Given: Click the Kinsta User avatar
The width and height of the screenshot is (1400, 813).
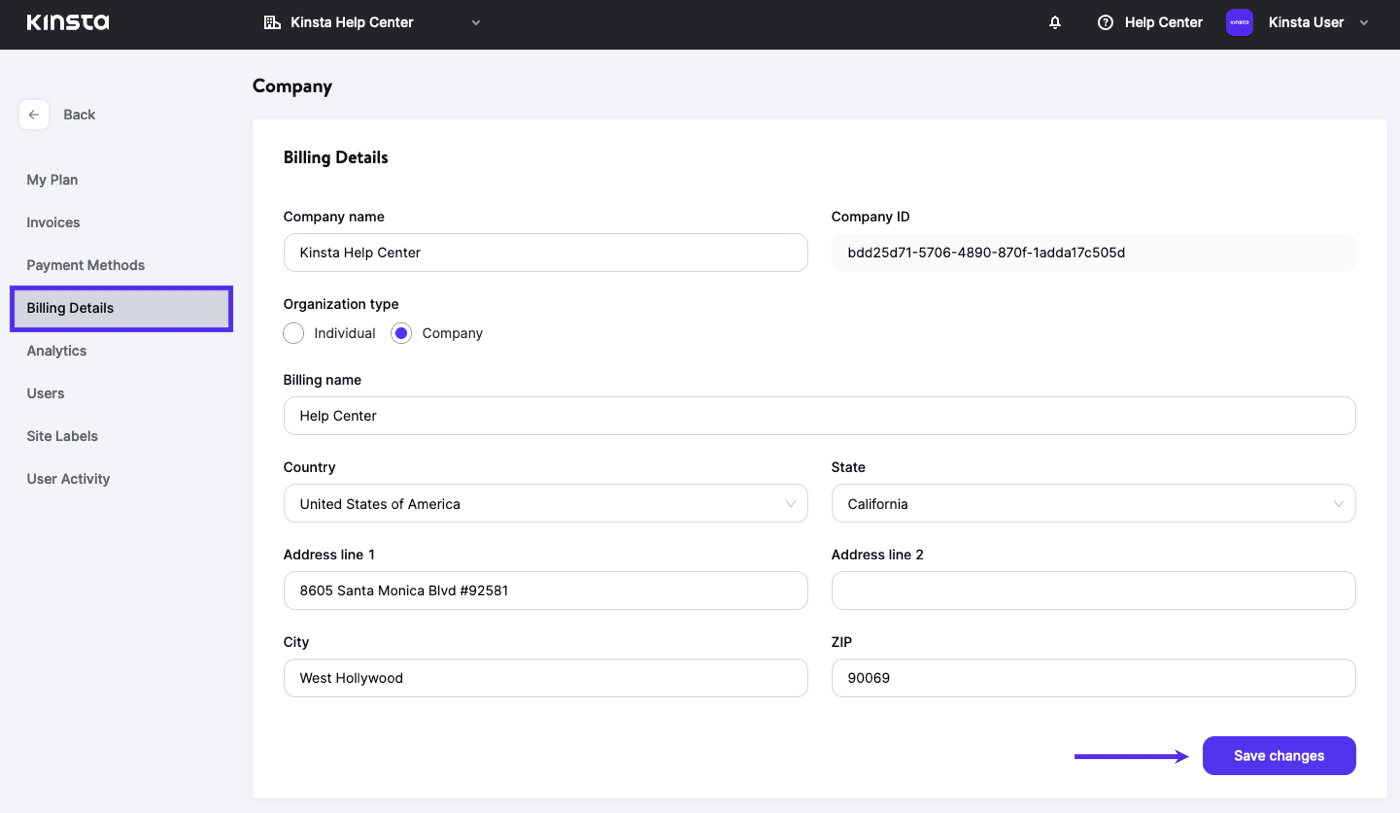Looking at the screenshot, I should point(1239,22).
